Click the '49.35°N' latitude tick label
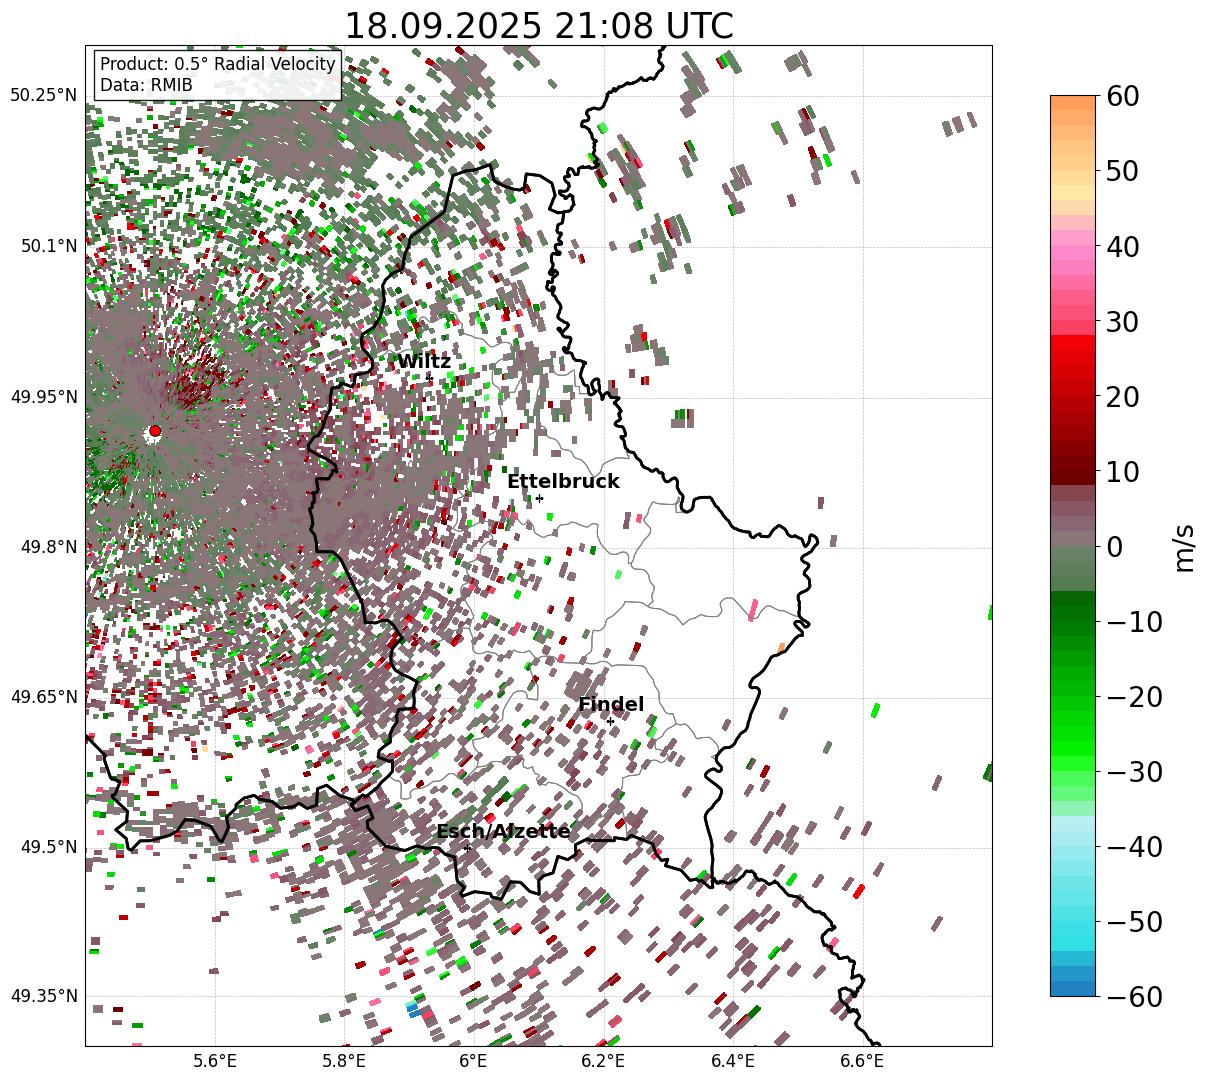 (43, 996)
